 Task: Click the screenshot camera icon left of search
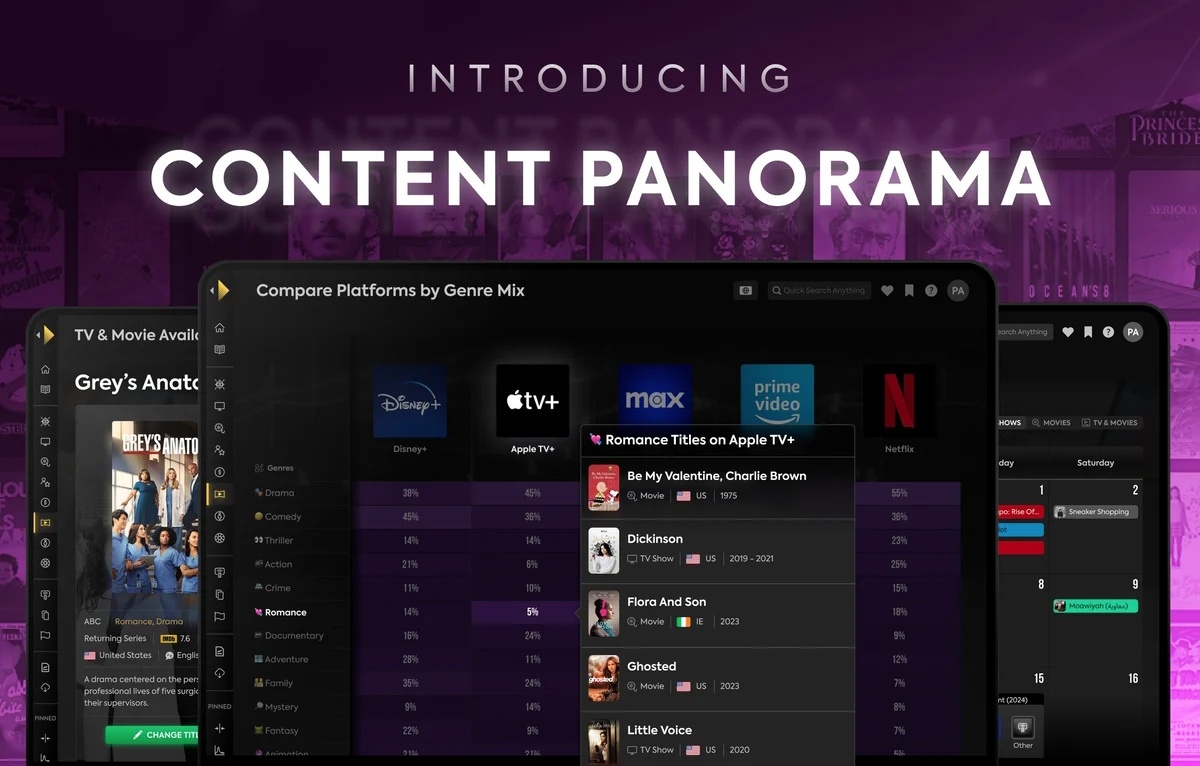pos(744,291)
